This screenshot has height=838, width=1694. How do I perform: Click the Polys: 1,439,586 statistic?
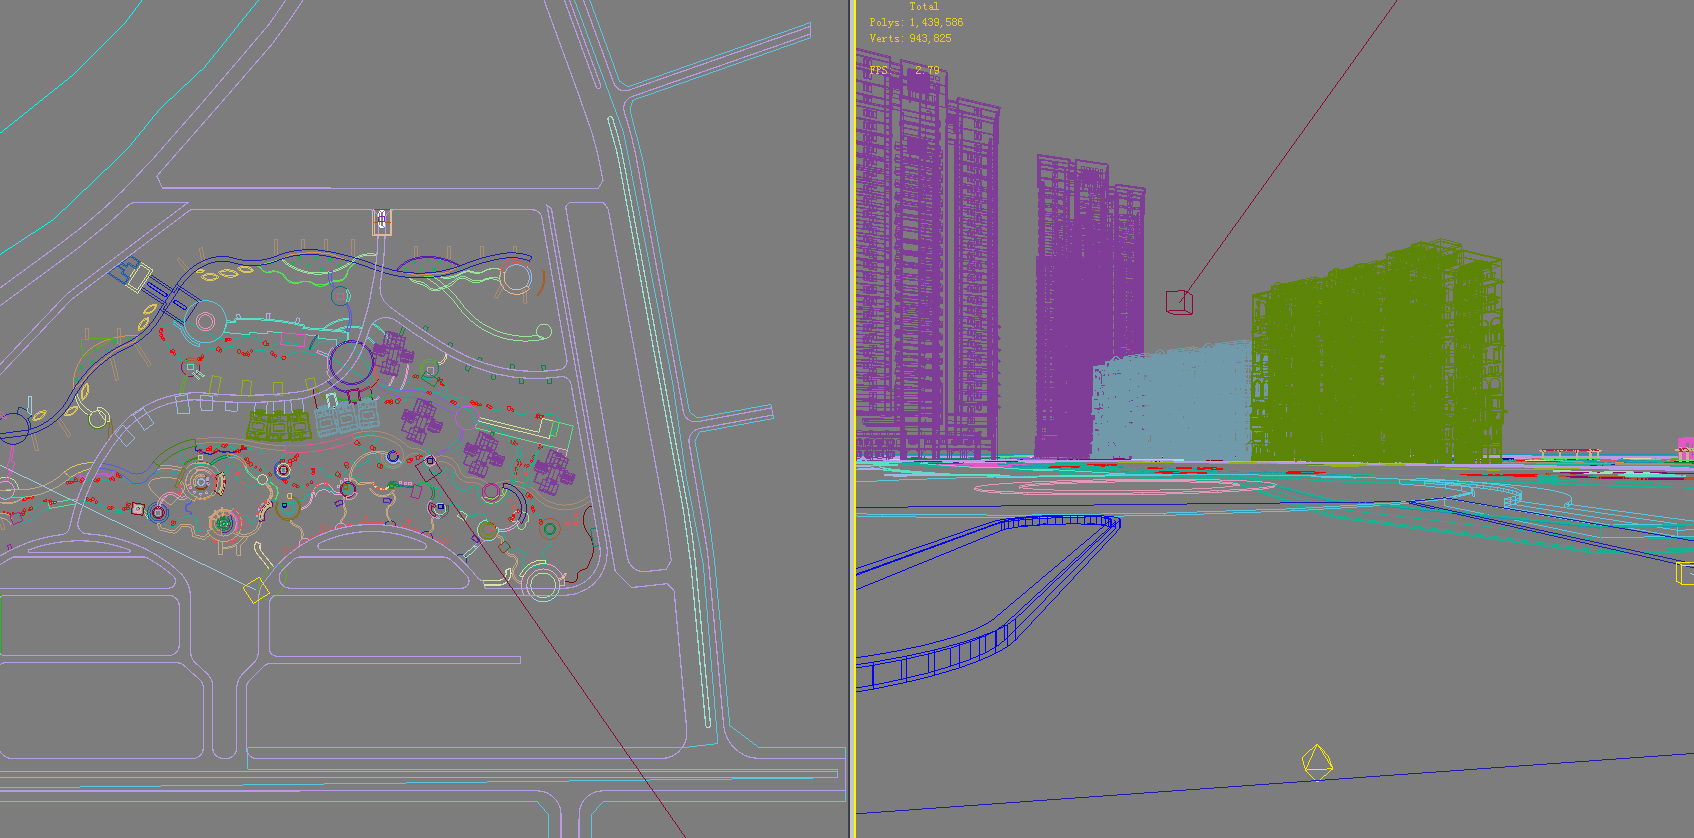916,22
